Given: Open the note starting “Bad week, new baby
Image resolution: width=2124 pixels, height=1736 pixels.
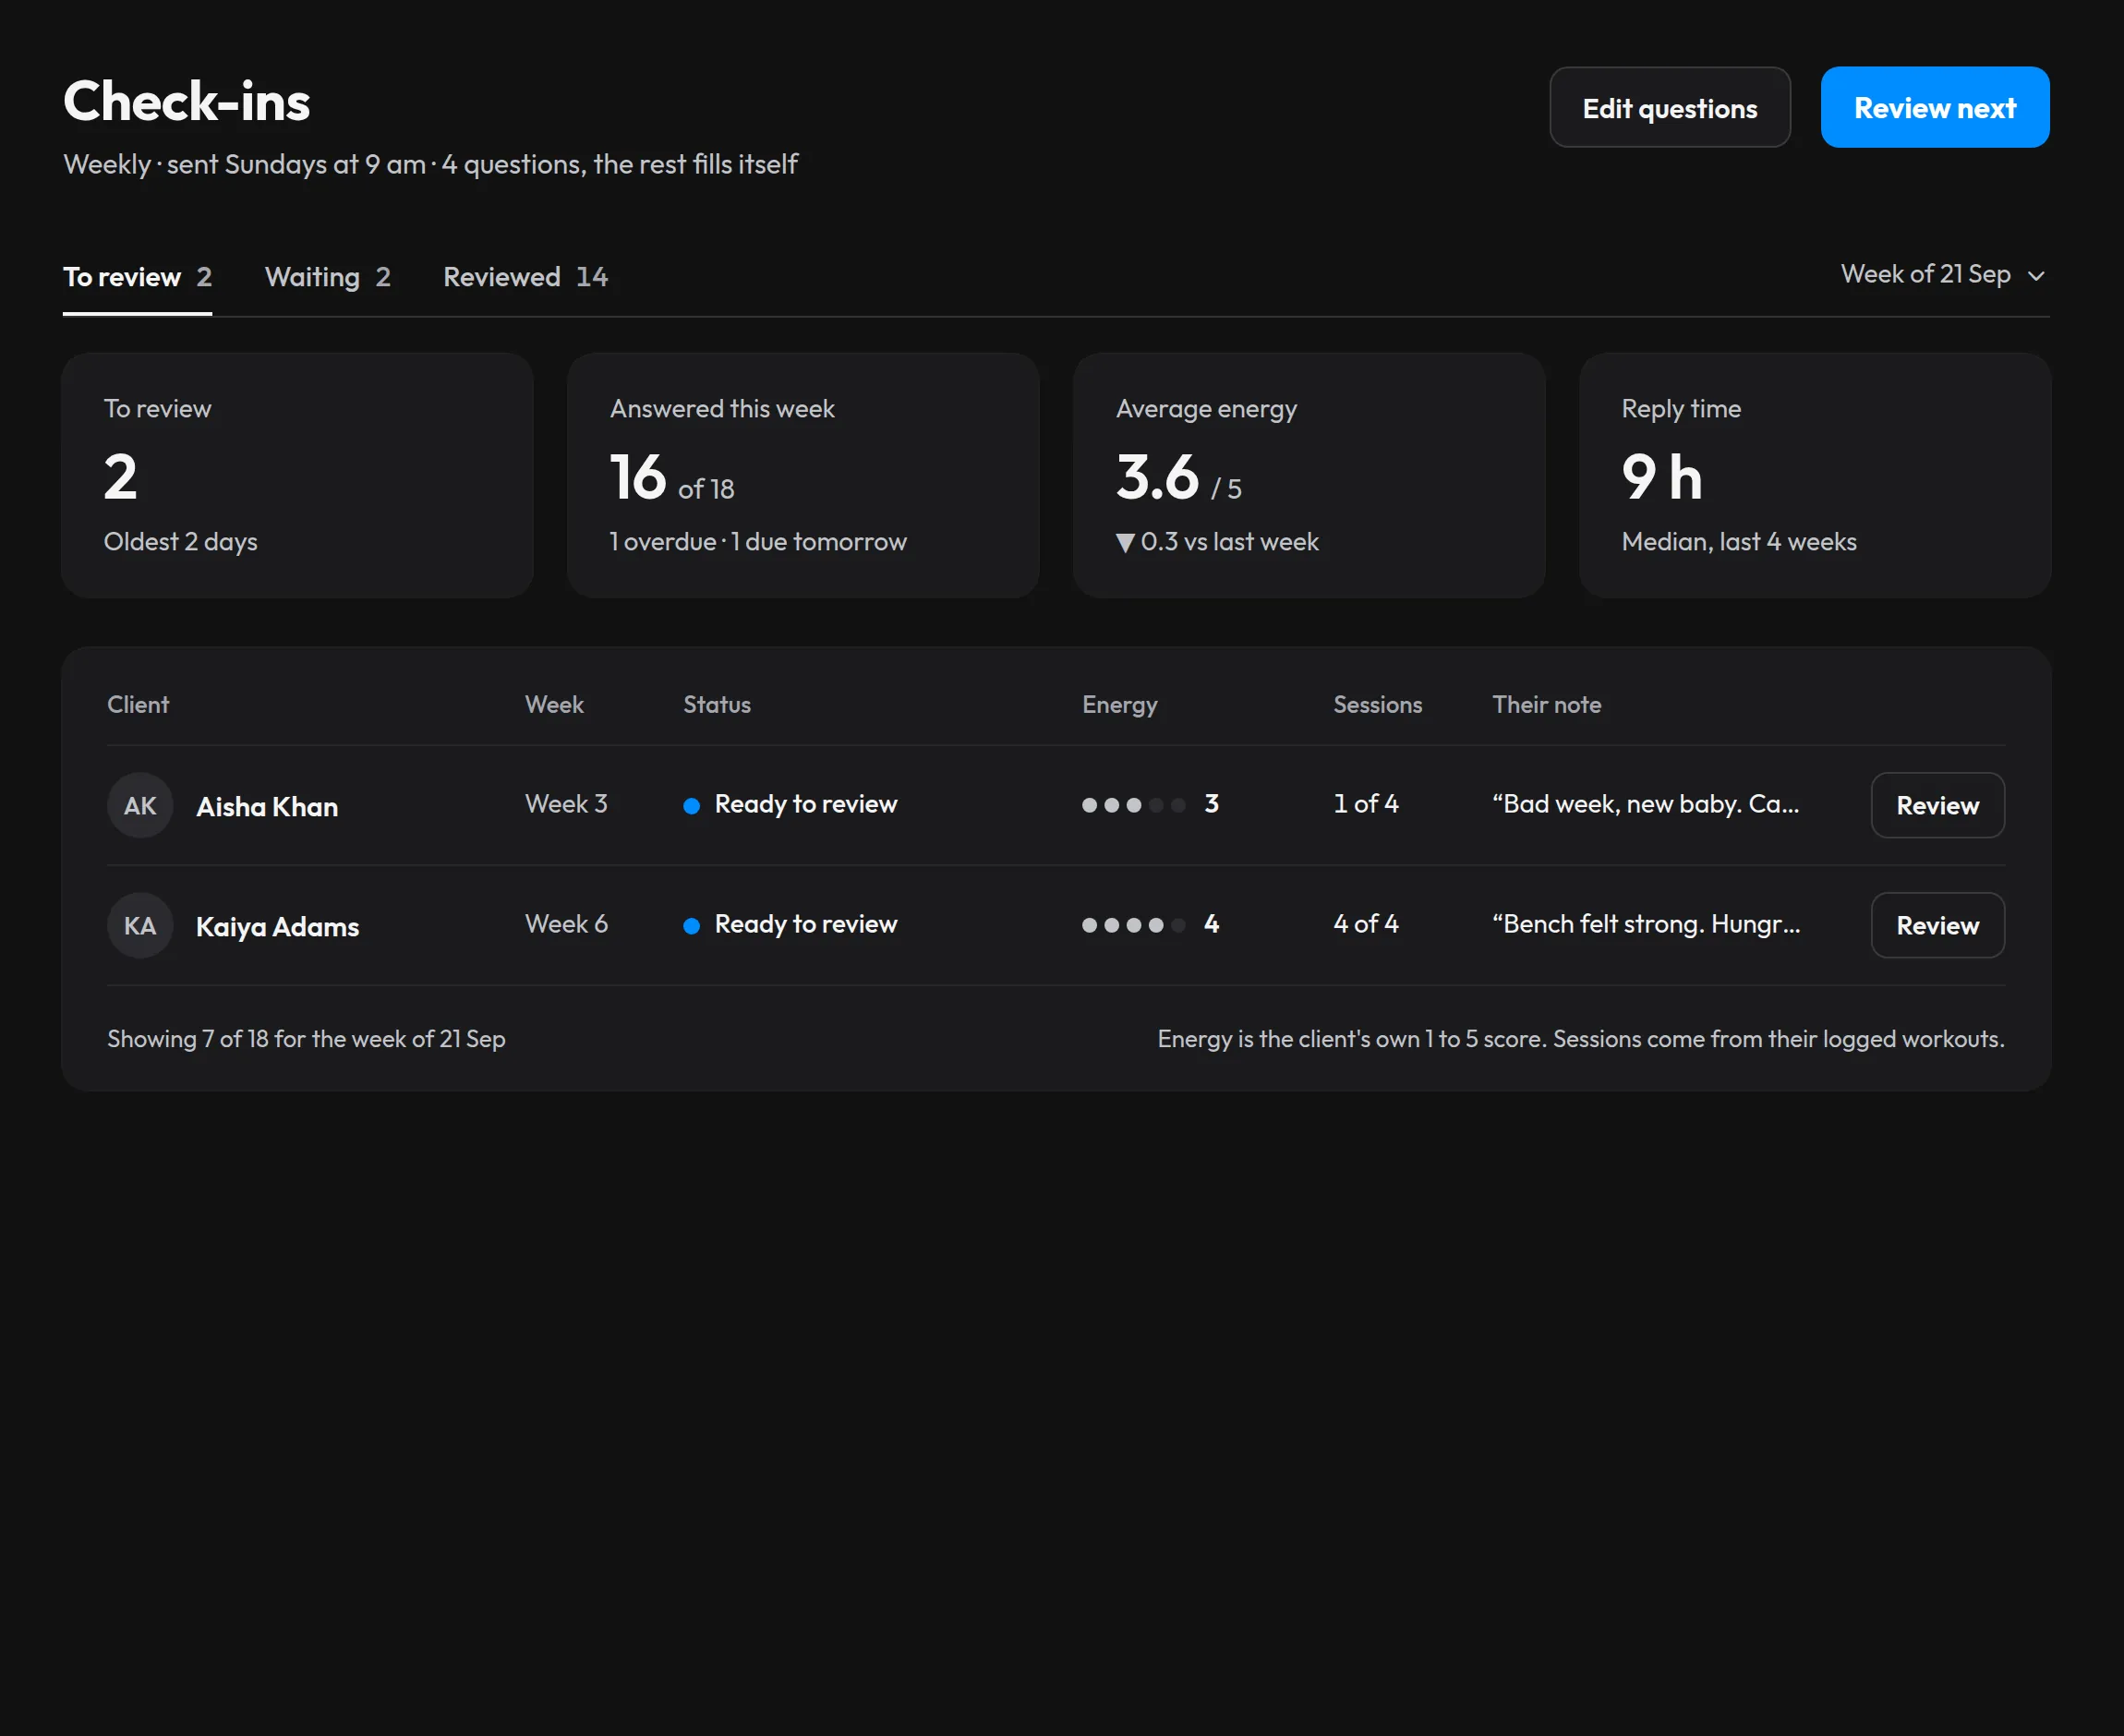Looking at the screenshot, I should coord(1646,804).
